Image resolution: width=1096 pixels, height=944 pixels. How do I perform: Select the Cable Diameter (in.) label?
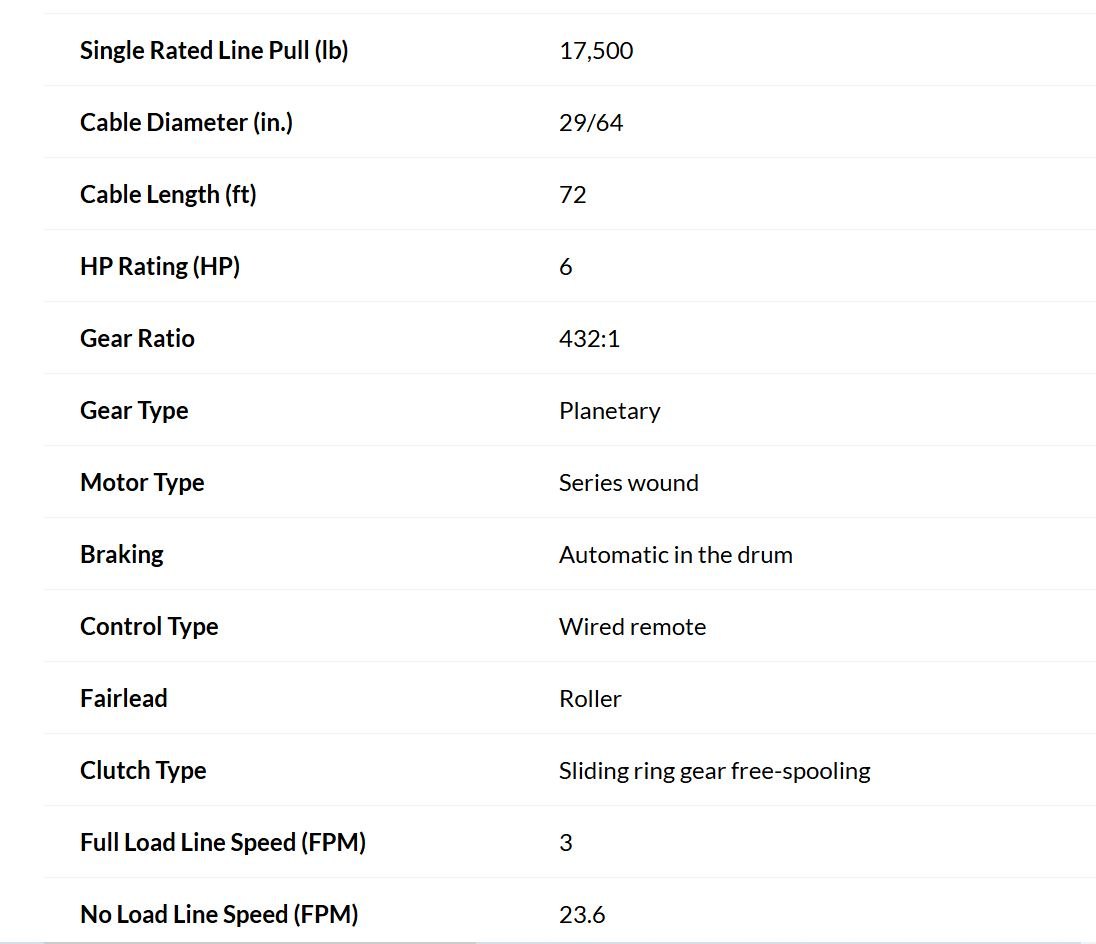187,122
